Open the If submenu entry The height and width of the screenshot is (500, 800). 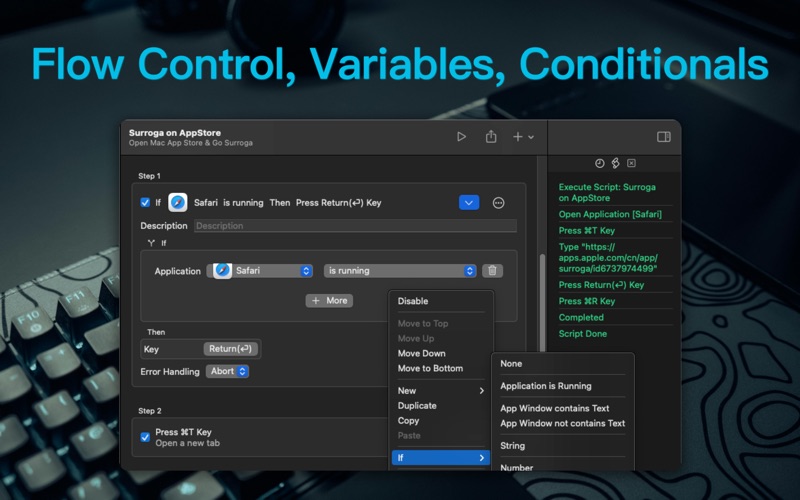point(441,458)
